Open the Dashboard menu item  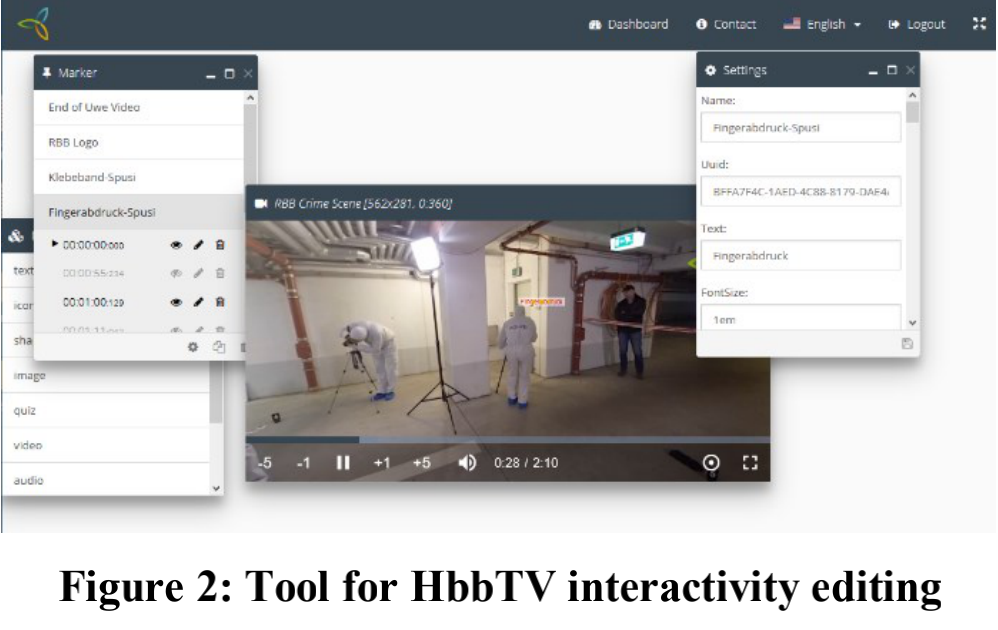[629, 24]
